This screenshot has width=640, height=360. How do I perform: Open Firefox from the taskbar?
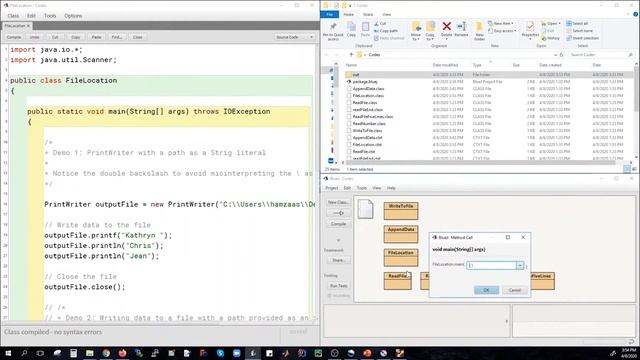[122, 353]
